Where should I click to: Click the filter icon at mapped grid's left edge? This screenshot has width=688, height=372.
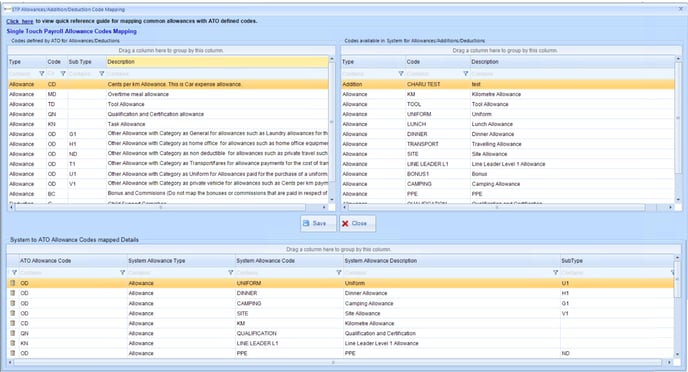coord(14,272)
